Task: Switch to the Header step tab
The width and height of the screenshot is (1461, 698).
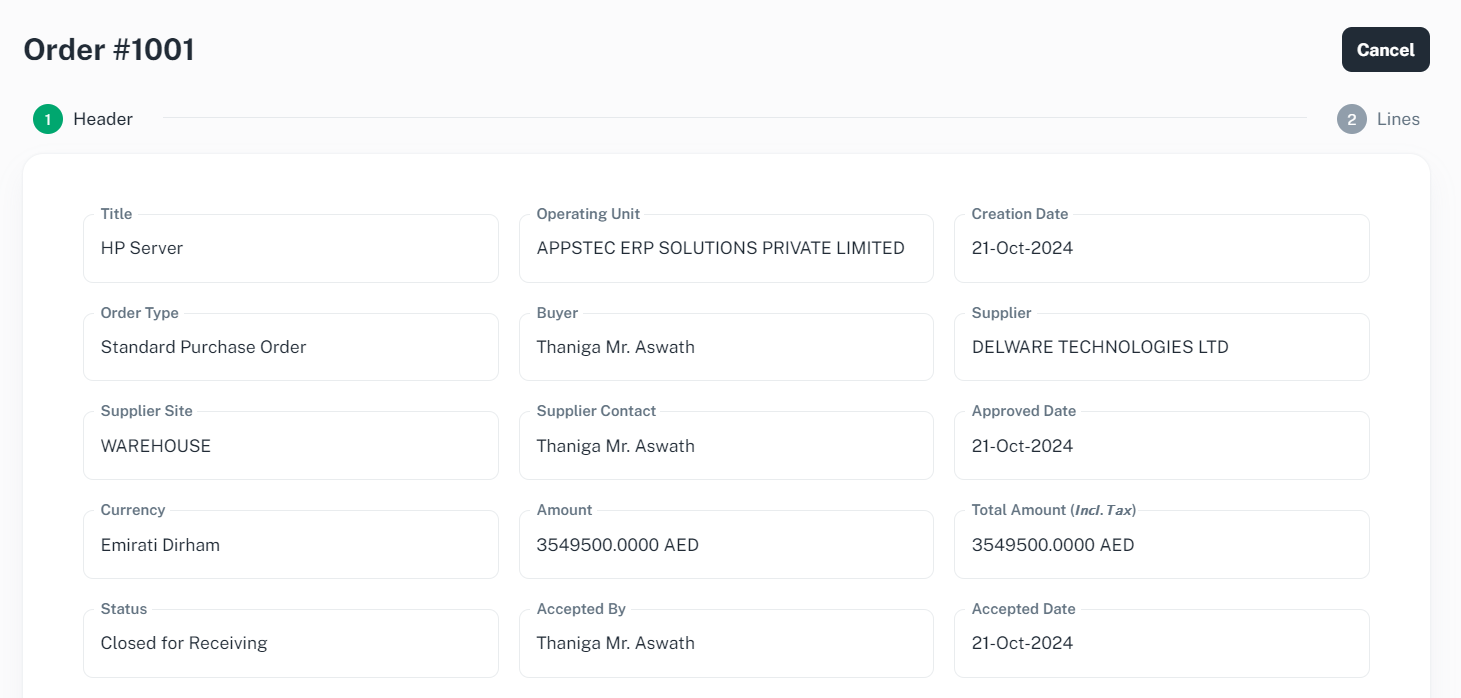Action: [102, 119]
